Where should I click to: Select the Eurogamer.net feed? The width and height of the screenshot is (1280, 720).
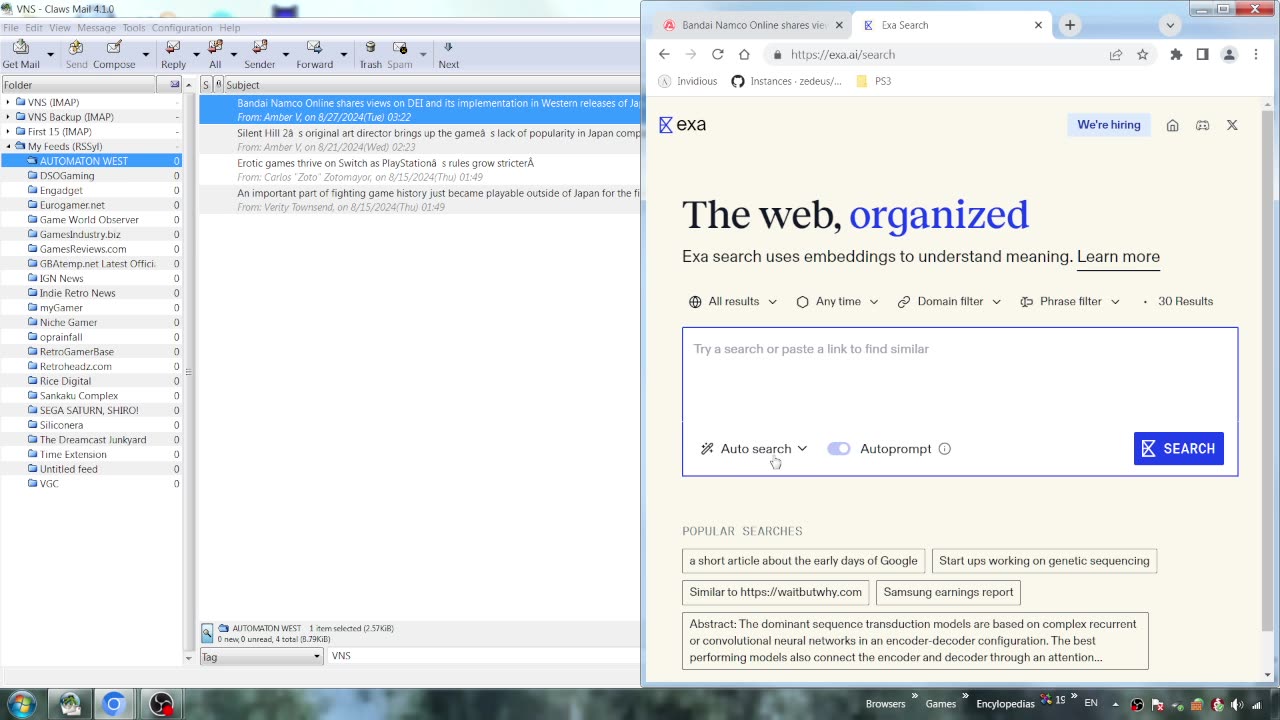(x=72, y=205)
